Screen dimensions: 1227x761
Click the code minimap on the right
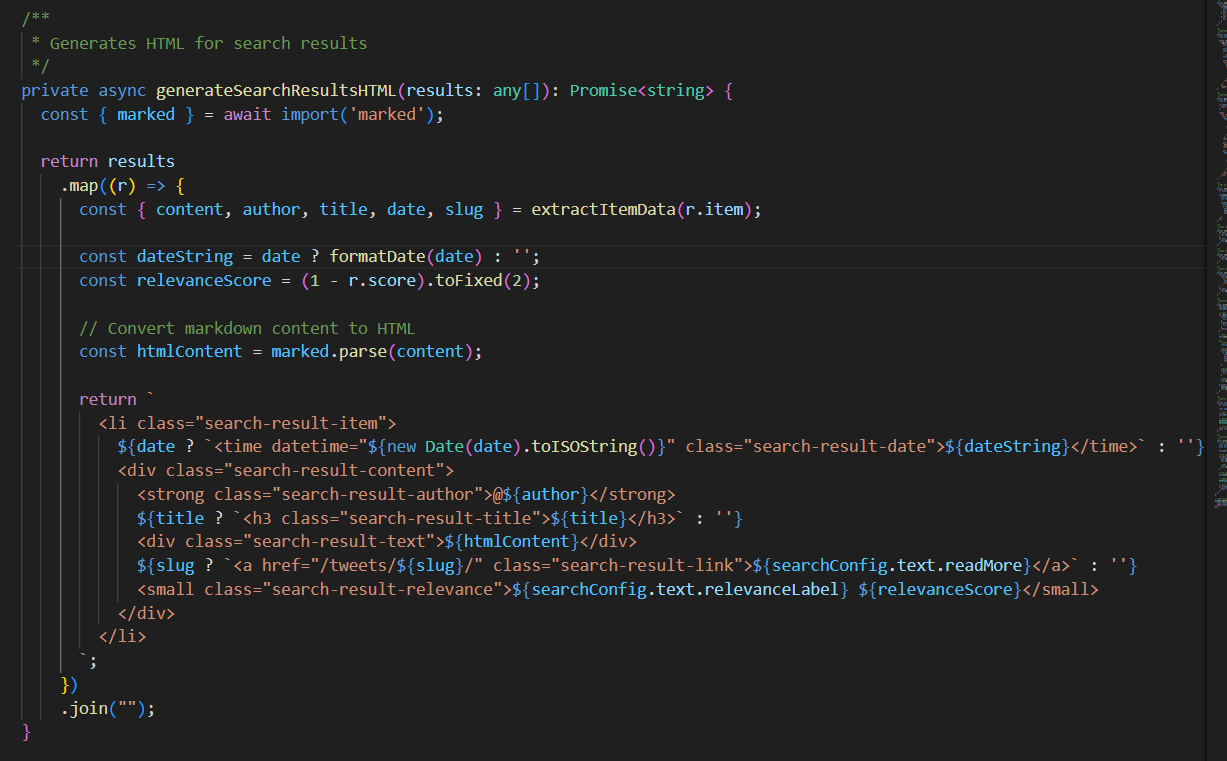click(1220, 250)
